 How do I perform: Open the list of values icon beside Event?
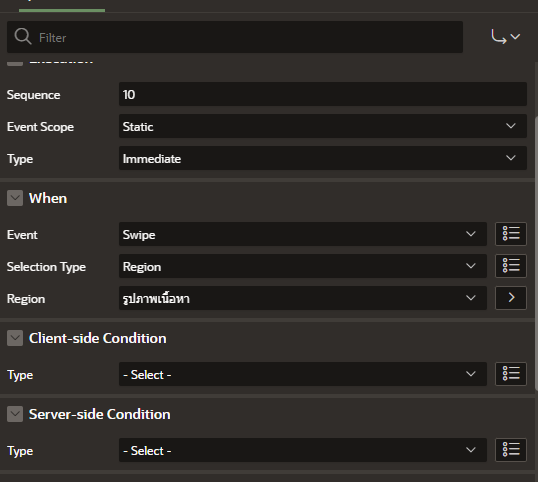(511, 234)
